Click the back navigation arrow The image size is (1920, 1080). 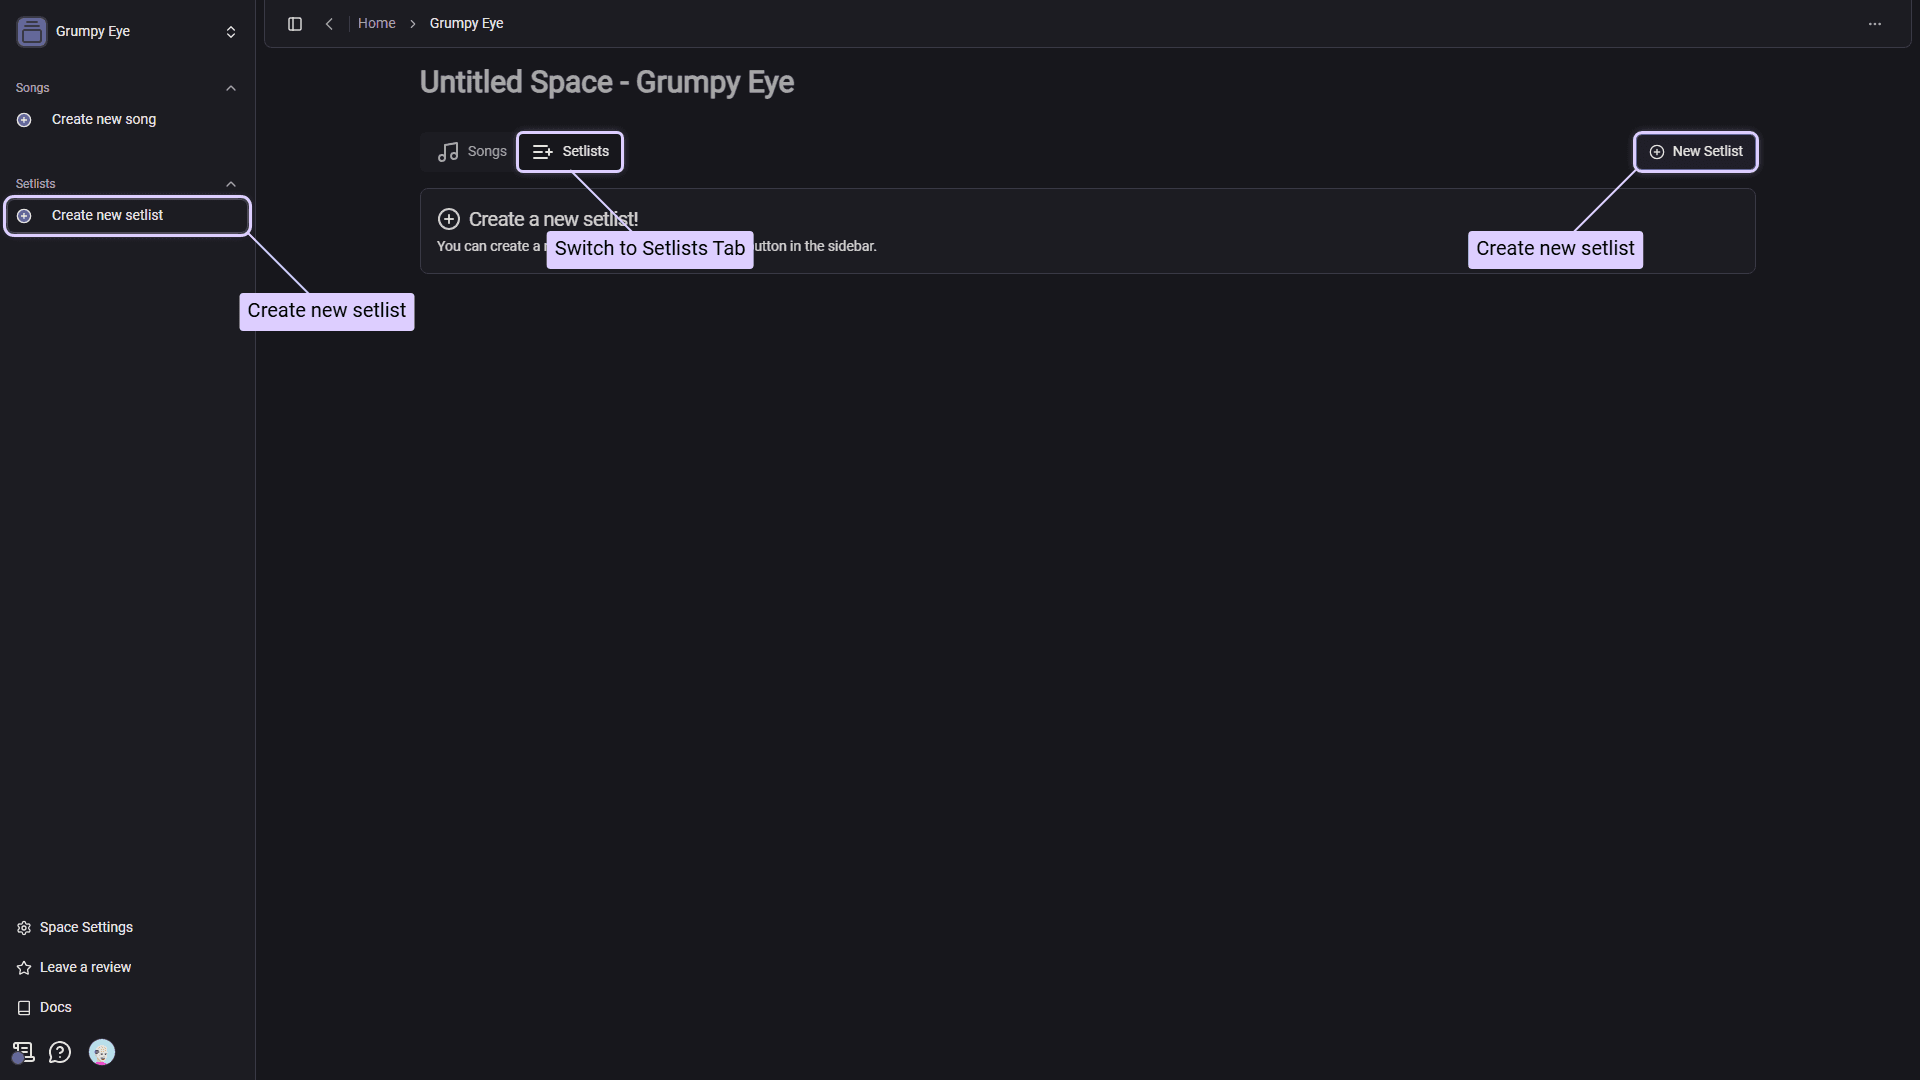tap(328, 24)
